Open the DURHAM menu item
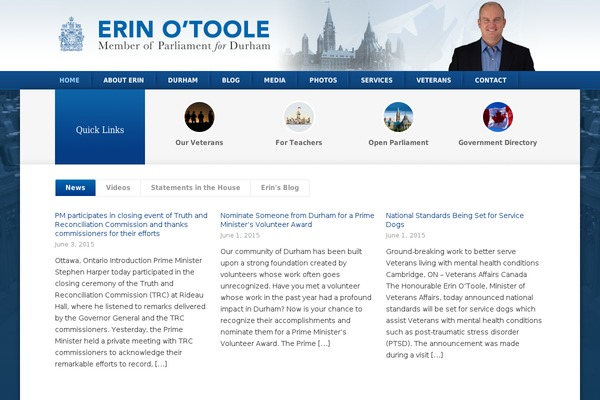The width and height of the screenshot is (600, 400). tap(183, 80)
